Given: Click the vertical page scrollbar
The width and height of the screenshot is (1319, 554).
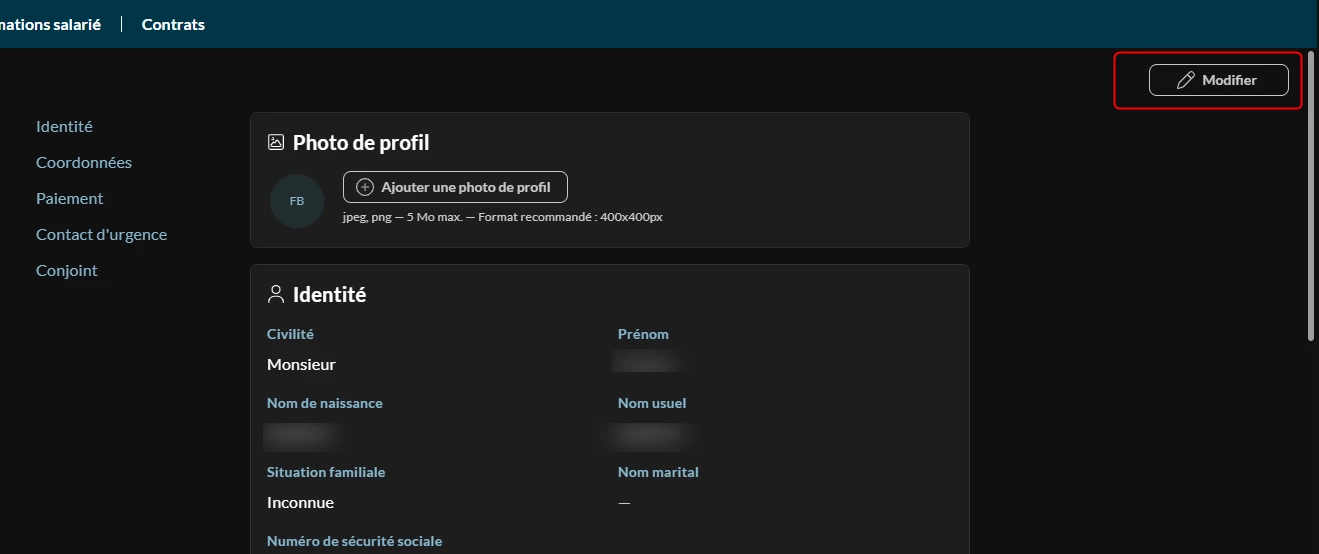Looking at the screenshot, I should click(1312, 195).
